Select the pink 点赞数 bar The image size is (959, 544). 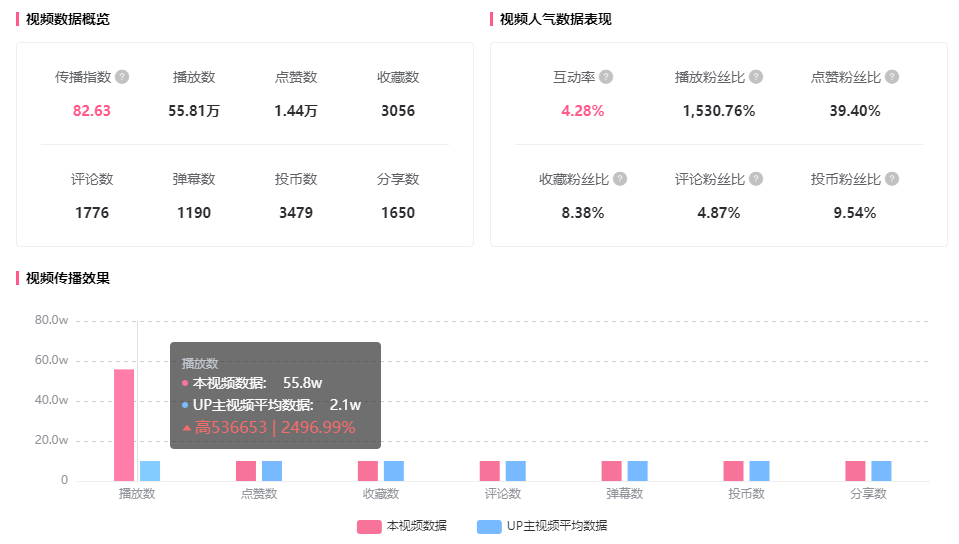tap(246, 471)
